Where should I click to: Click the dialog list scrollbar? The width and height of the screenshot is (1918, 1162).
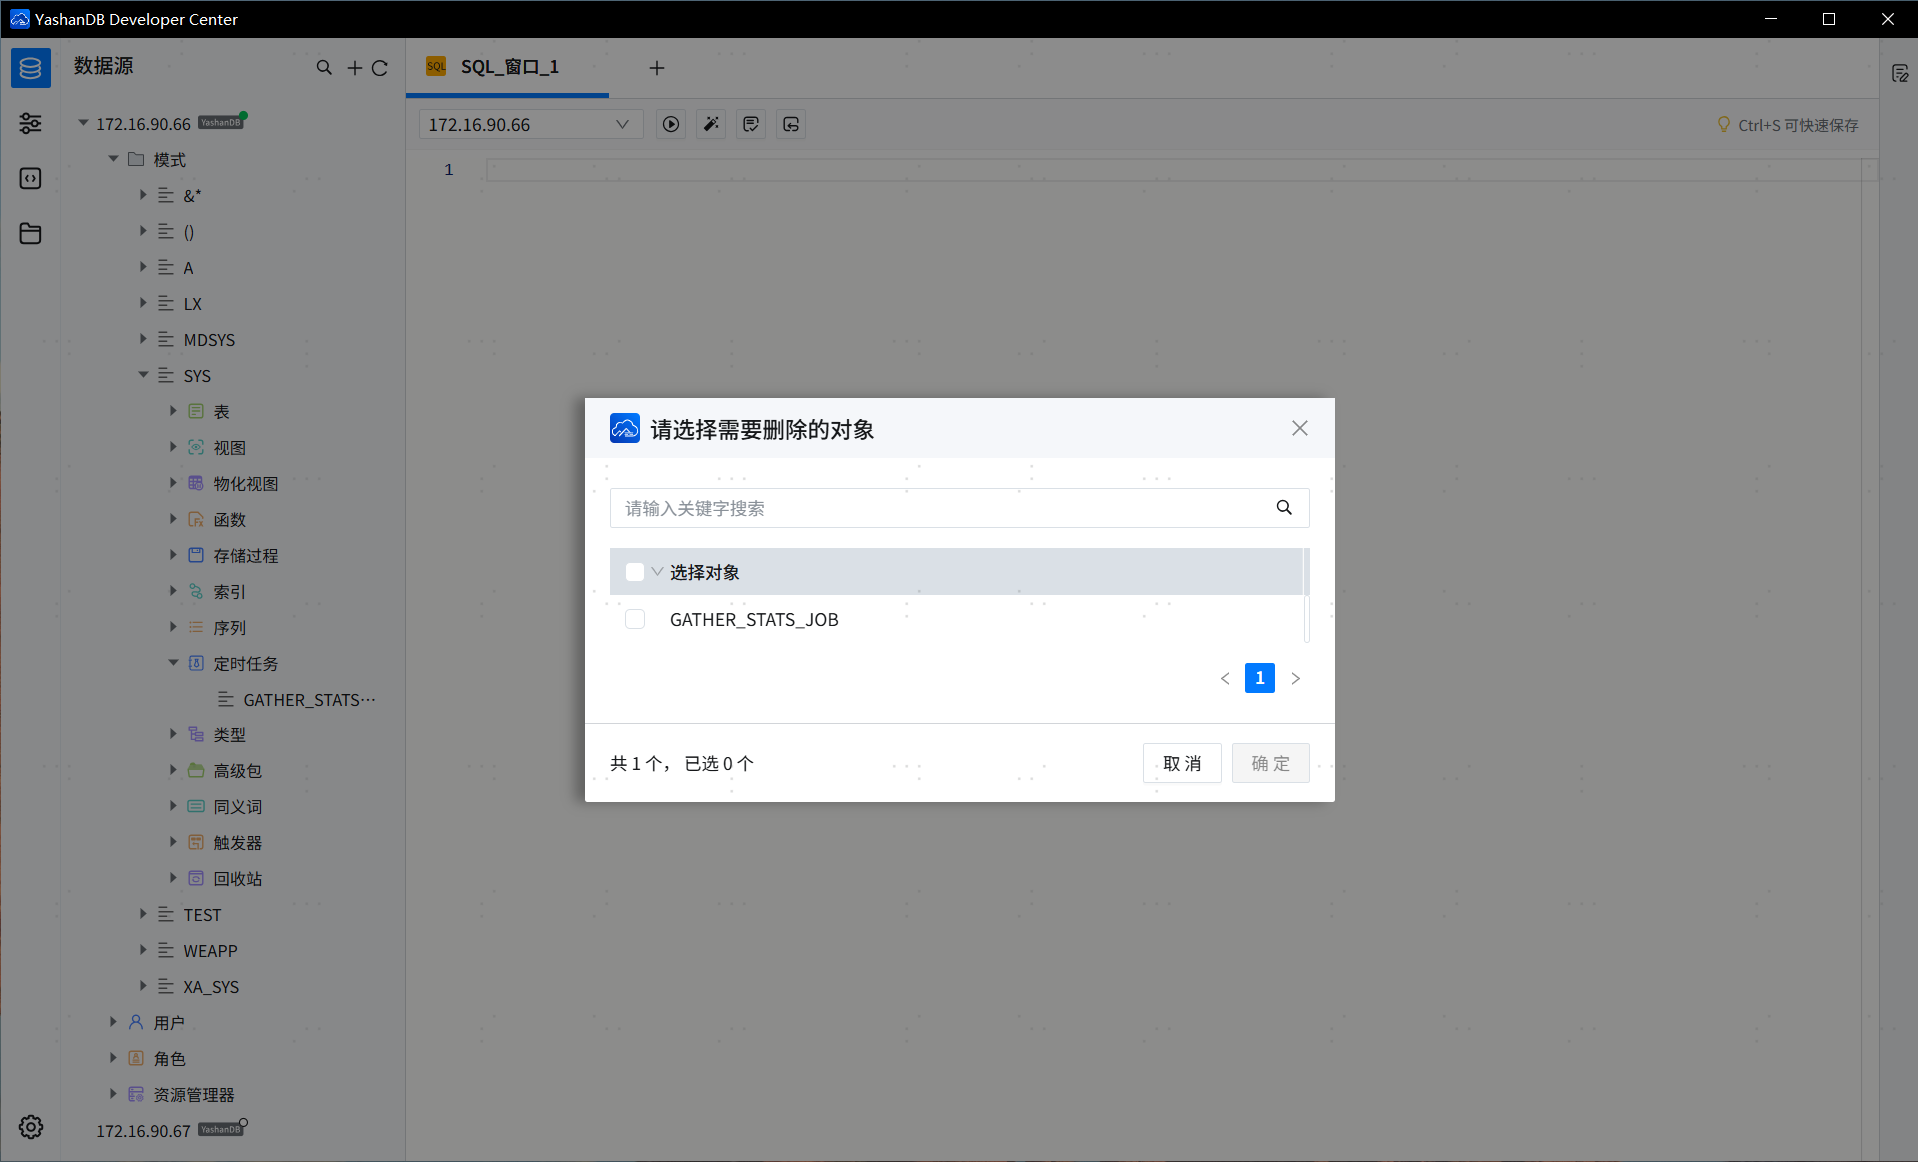(1307, 595)
